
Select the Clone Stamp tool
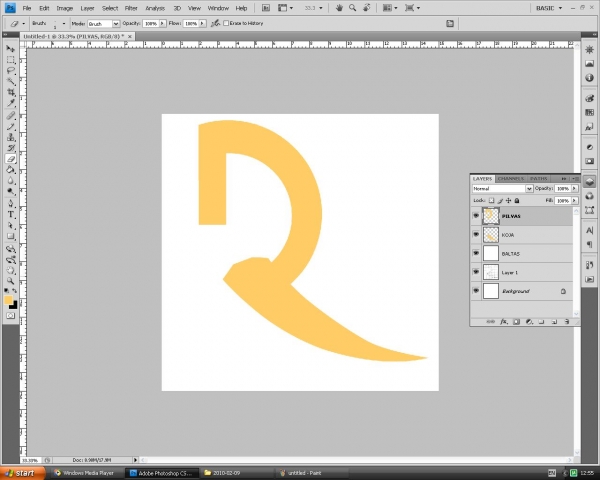pos(11,137)
